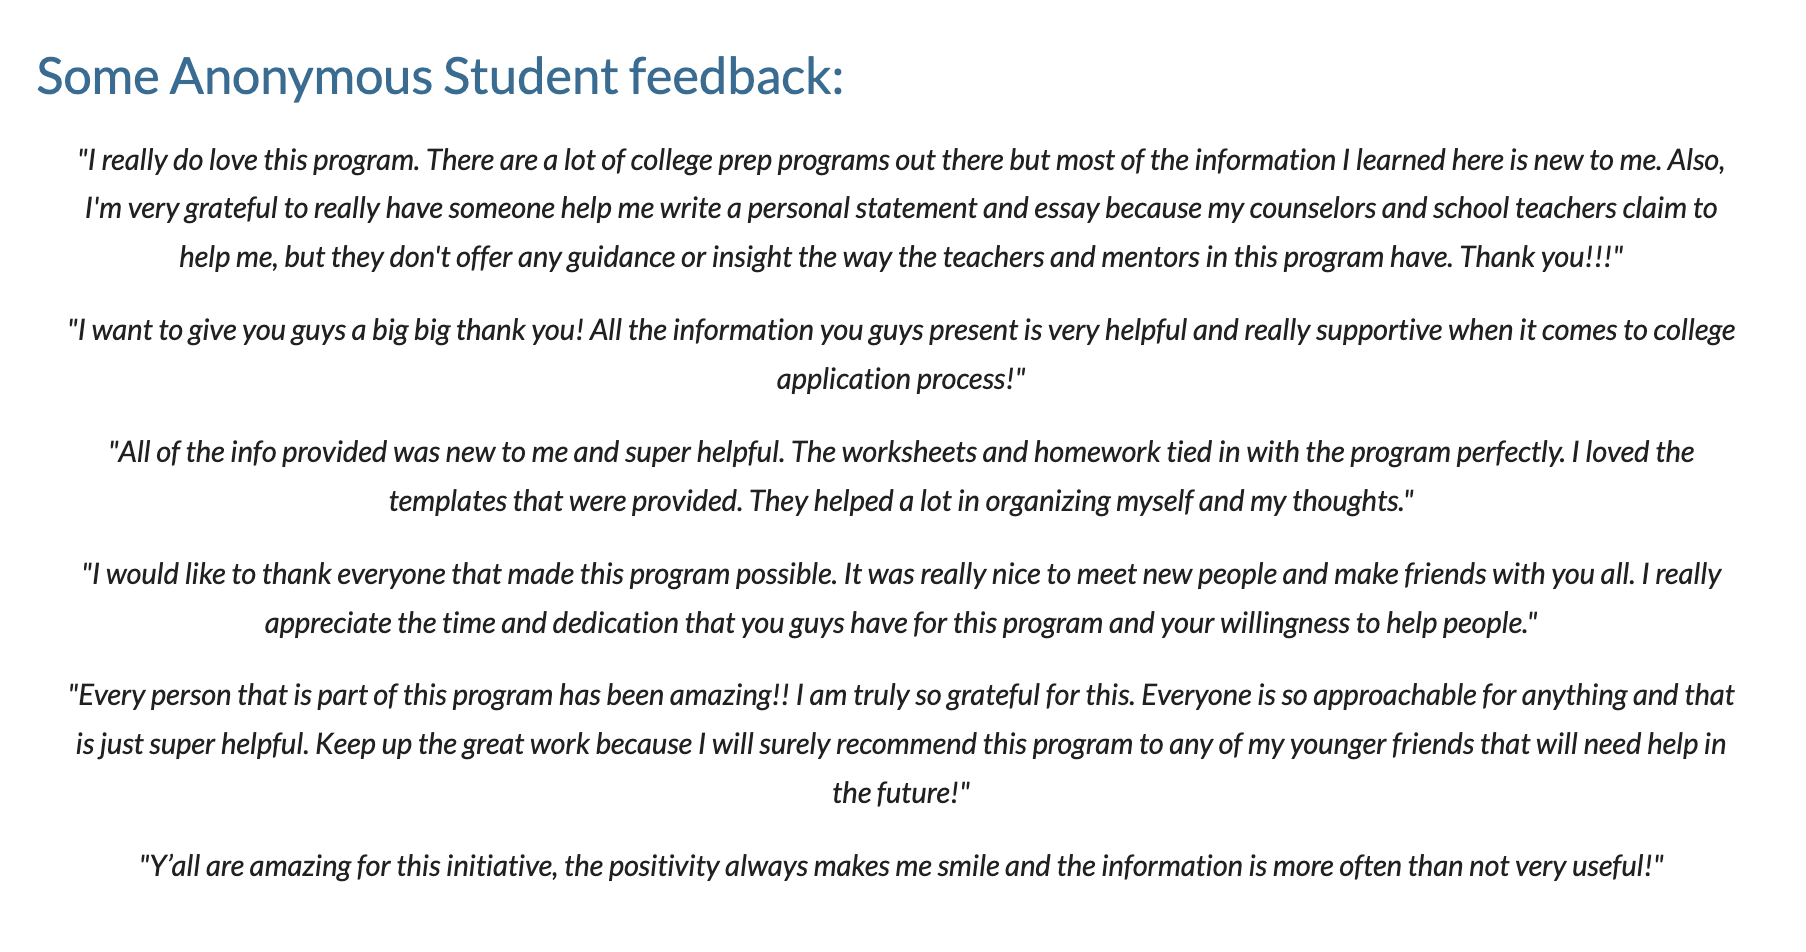Click the quote 'I would like to thank everyone'
This screenshot has width=1806, height=952.
click(x=900, y=599)
